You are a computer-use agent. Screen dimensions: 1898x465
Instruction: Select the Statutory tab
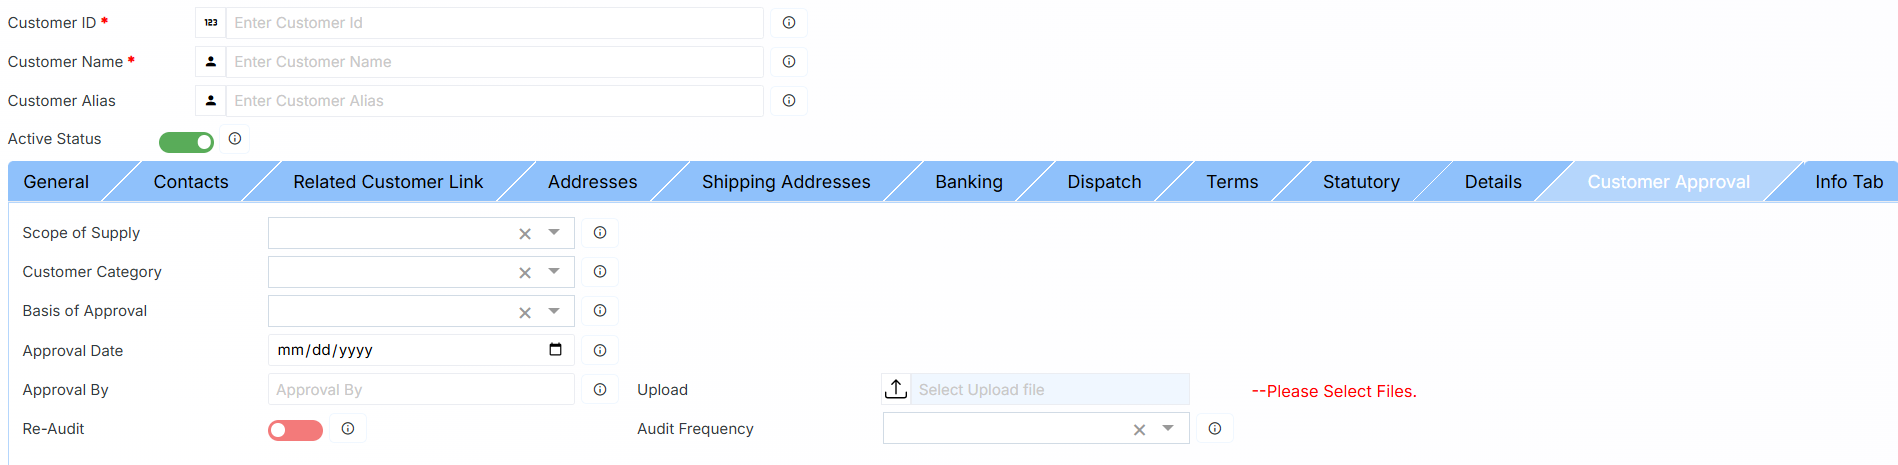click(x=1361, y=182)
